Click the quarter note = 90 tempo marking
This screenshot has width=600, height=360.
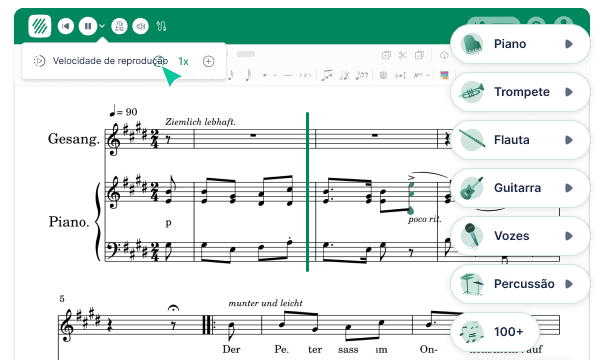[123, 111]
